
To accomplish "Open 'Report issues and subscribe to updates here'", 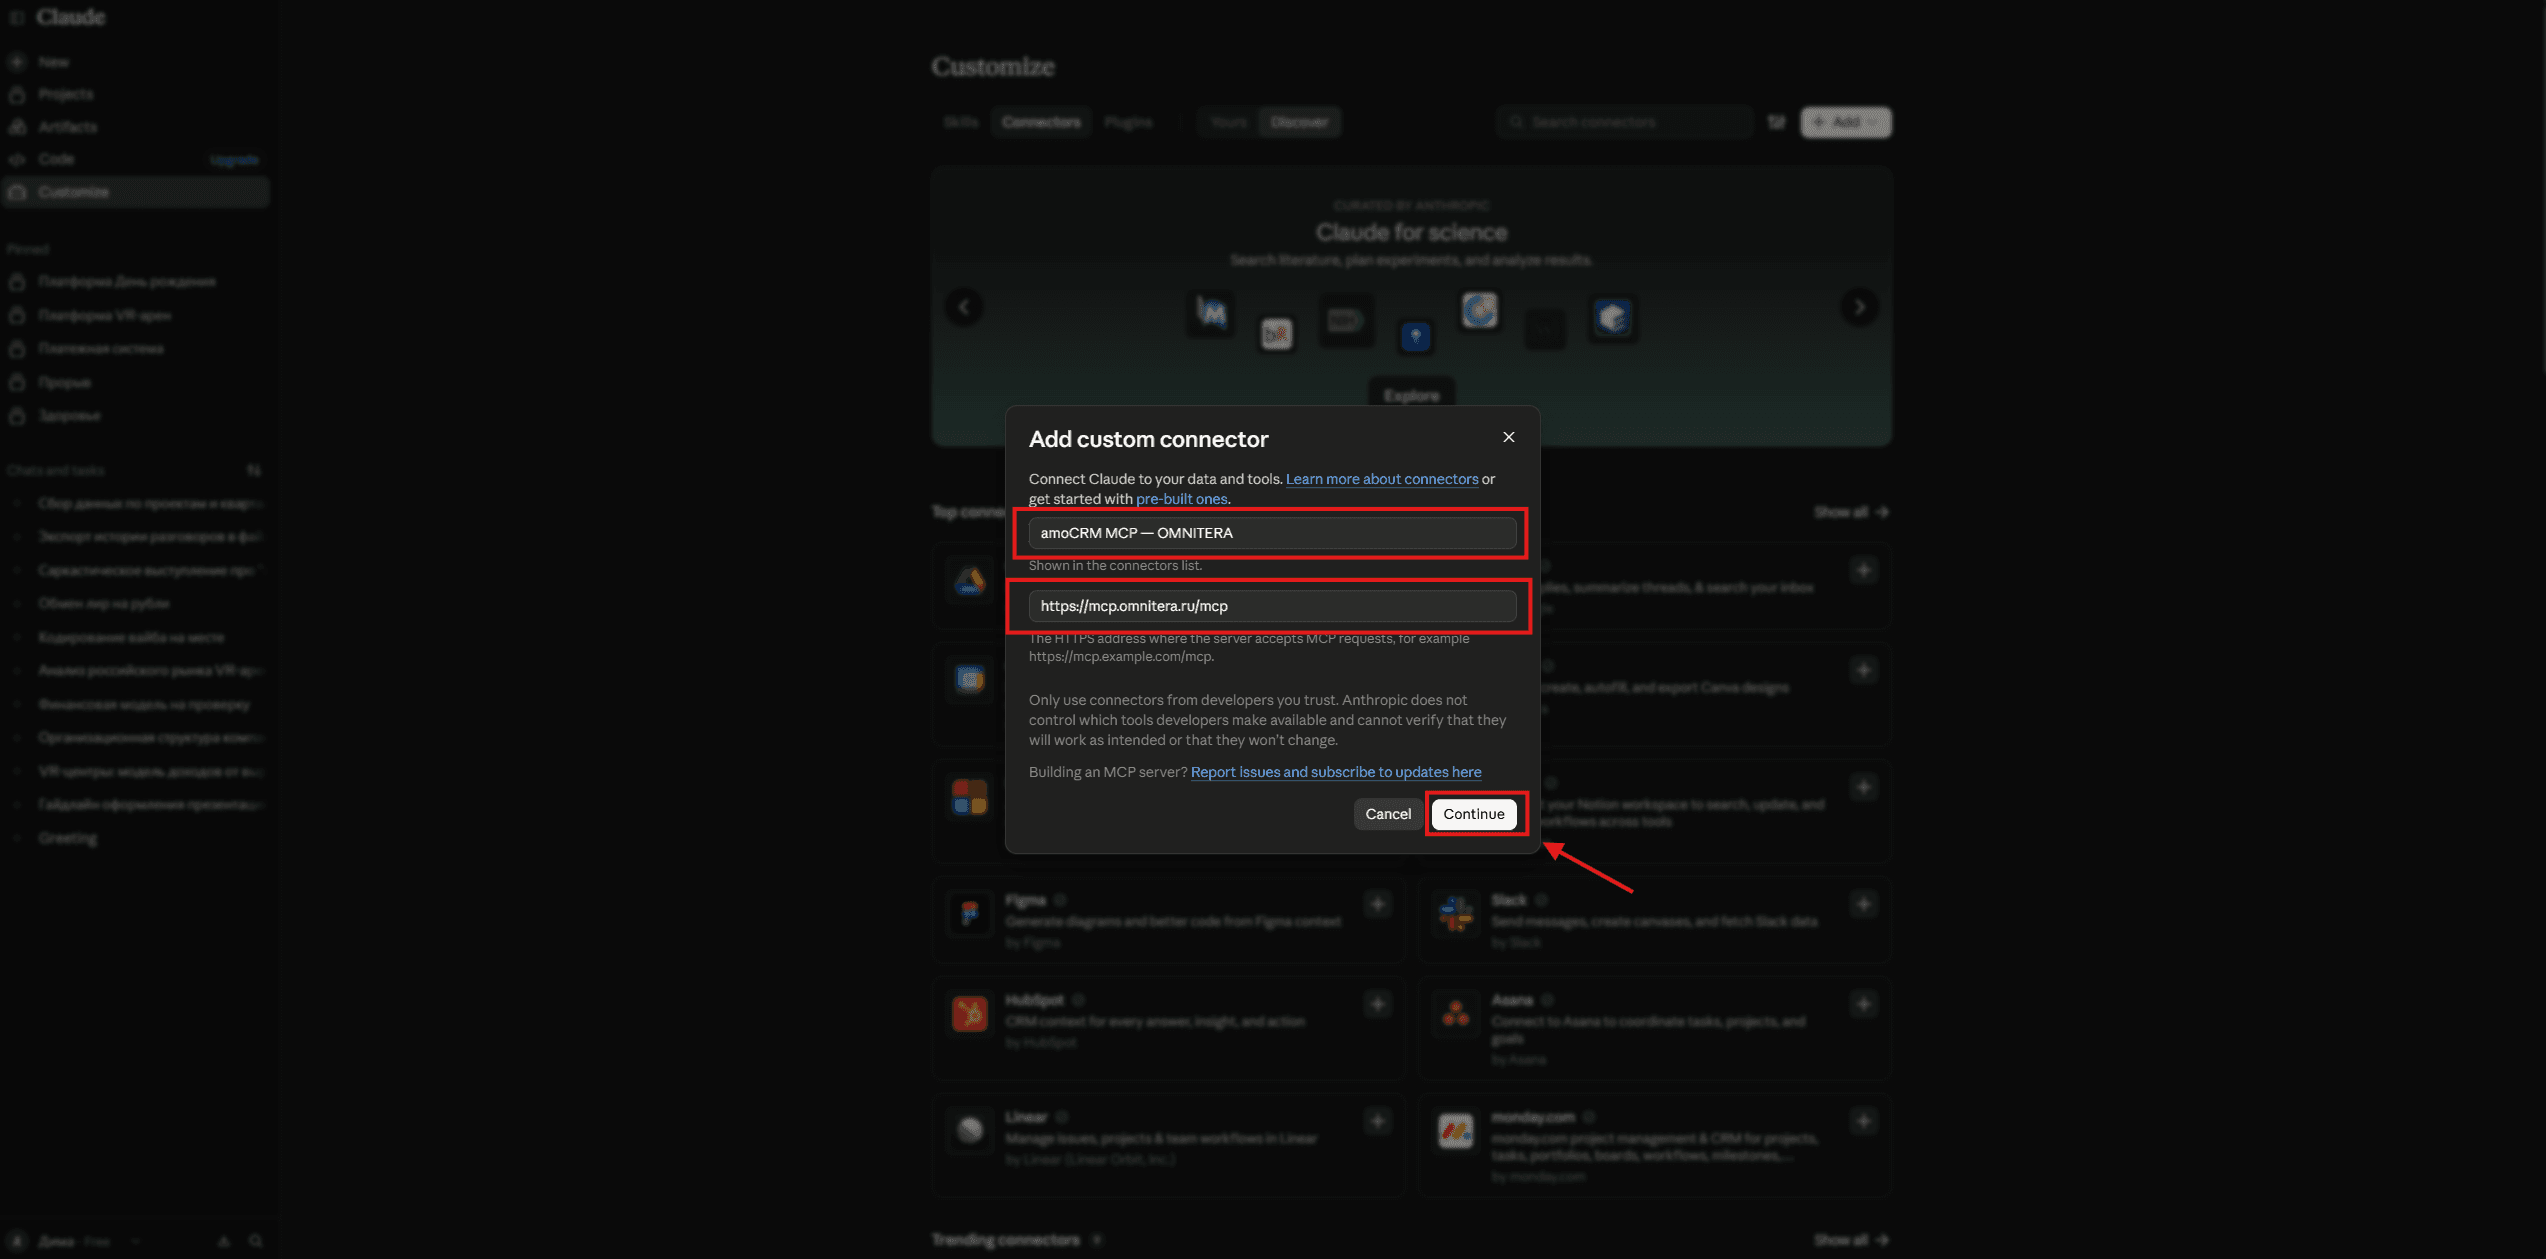I will pyautogui.click(x=1336, y=772).
